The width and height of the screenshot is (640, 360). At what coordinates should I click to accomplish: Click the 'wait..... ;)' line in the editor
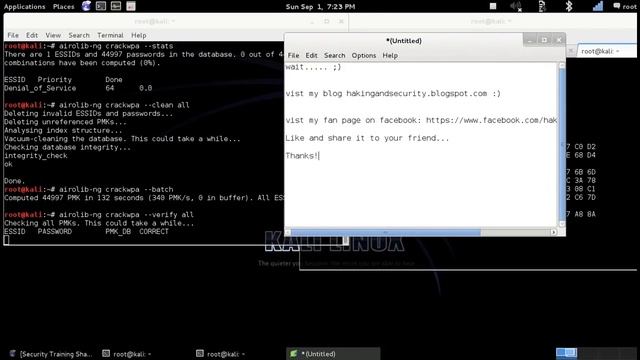tap(313, 67)
